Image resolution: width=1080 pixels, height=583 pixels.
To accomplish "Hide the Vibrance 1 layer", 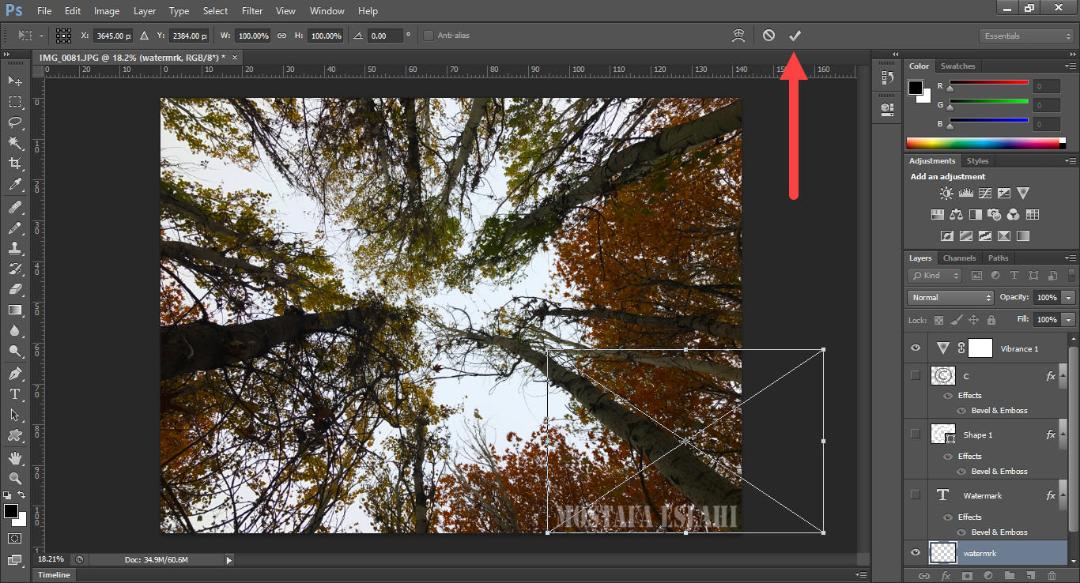I will (915, 348).
